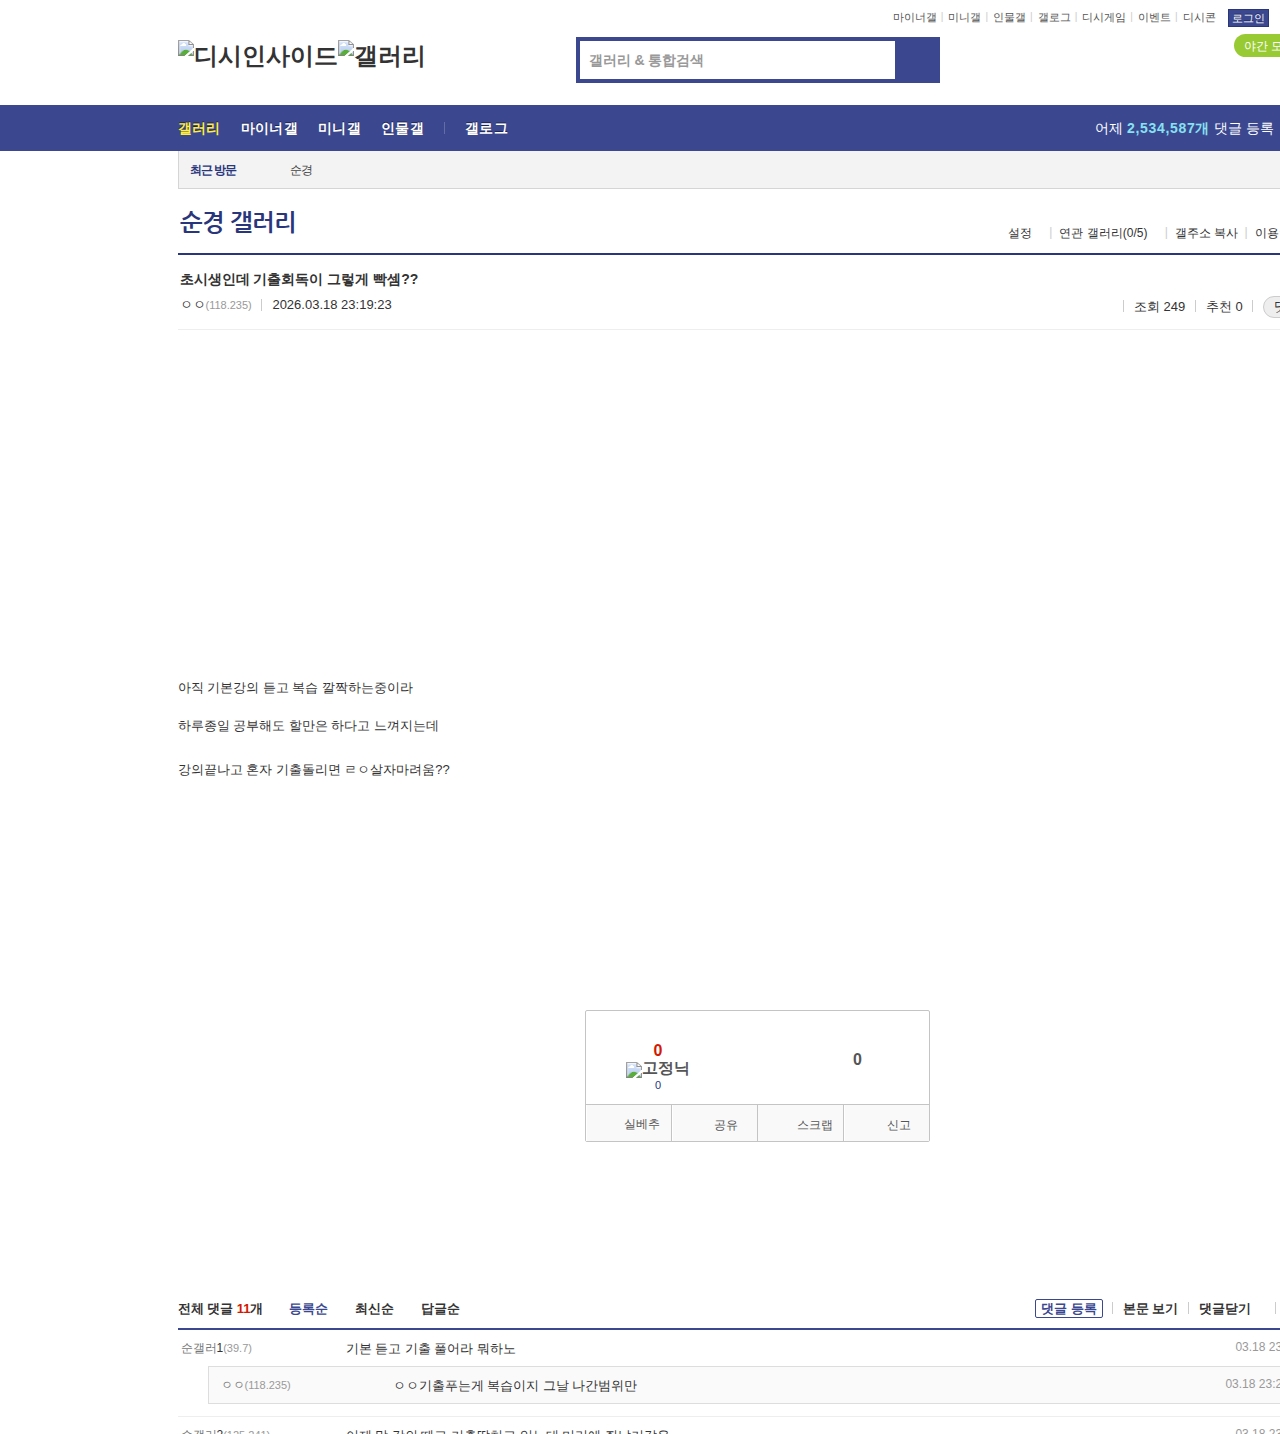Toggle 야간 모드 night mode button
This screenshot has width=1280, height=1434.
1258,46
